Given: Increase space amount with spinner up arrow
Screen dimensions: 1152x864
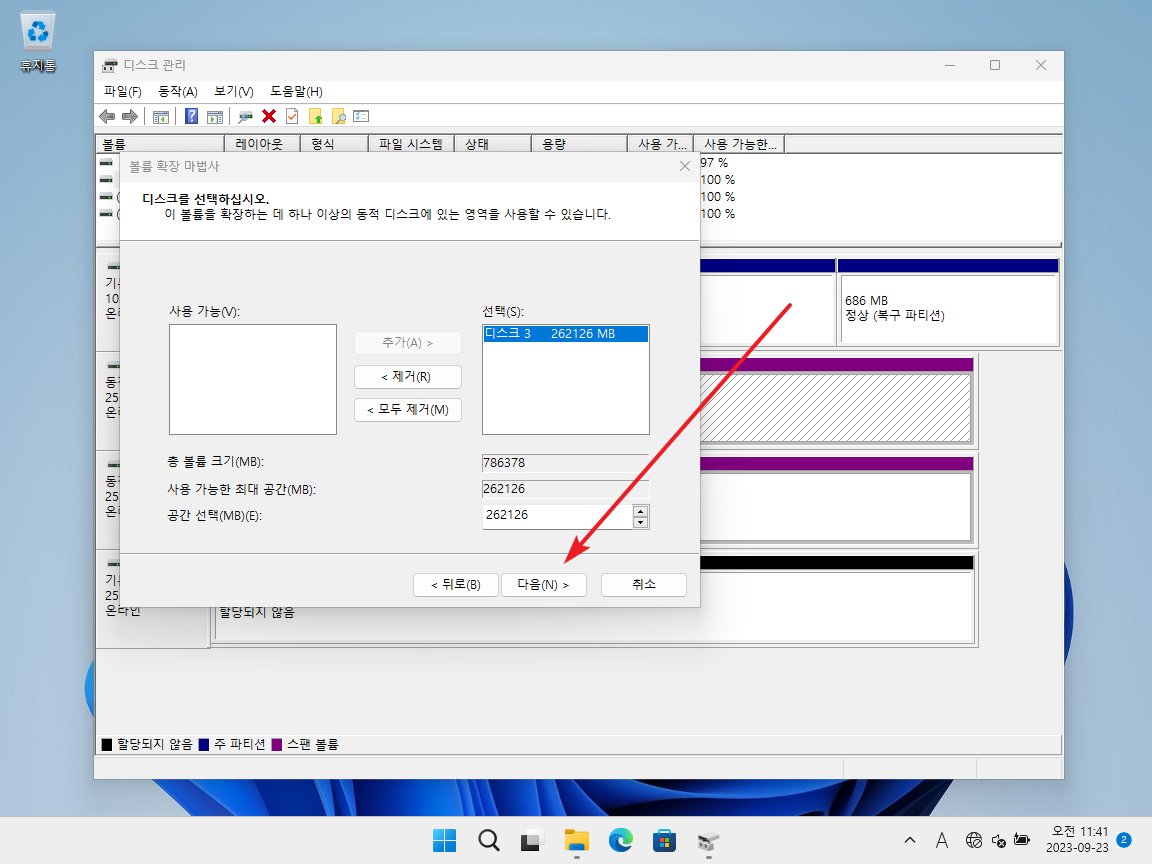Looking at the screenshot, I should 641,511.
